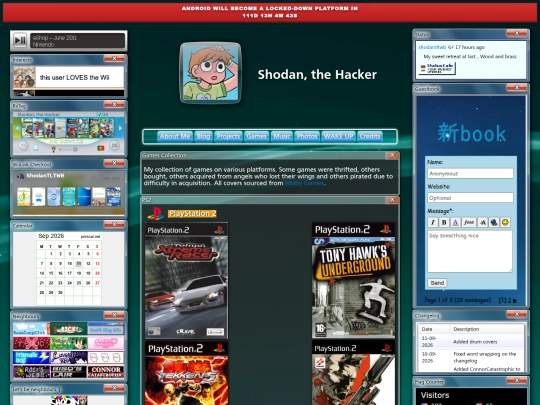
Task: Open the Connor Catastrophic neighbour banner
Action: [x=106, y=372]
